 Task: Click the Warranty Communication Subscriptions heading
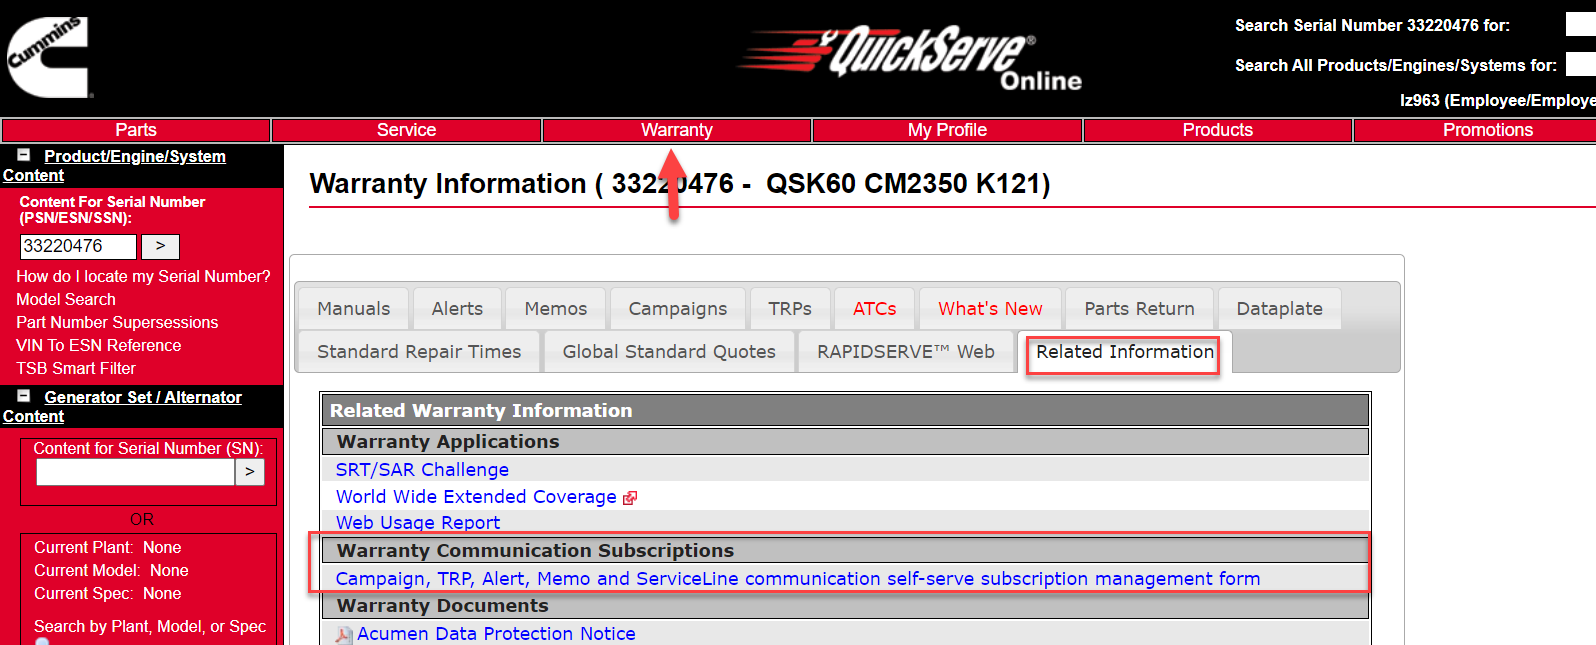click(535, 551)
